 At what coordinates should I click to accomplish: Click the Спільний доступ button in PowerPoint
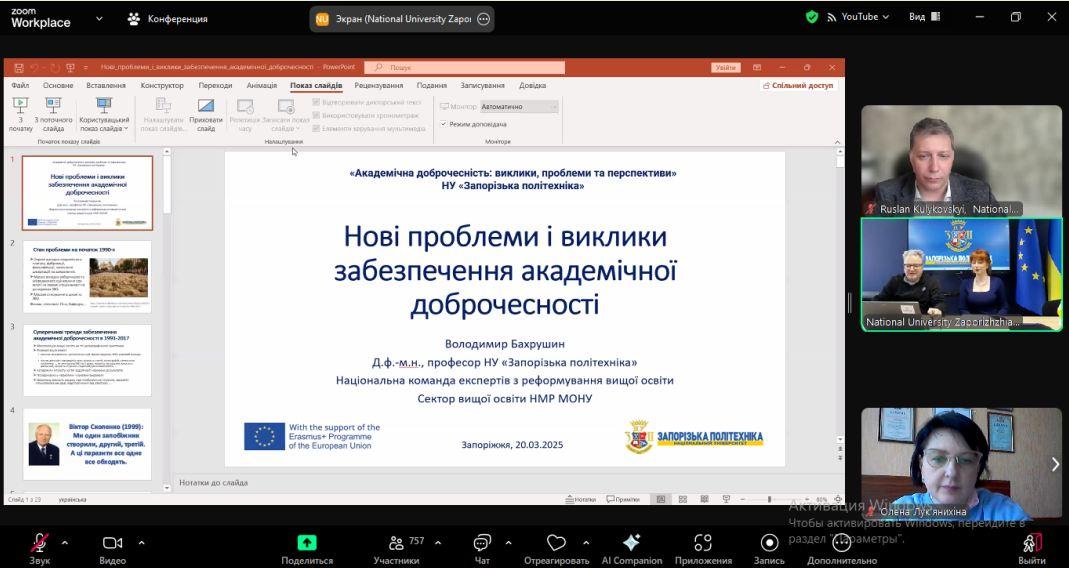pos(798,86)
